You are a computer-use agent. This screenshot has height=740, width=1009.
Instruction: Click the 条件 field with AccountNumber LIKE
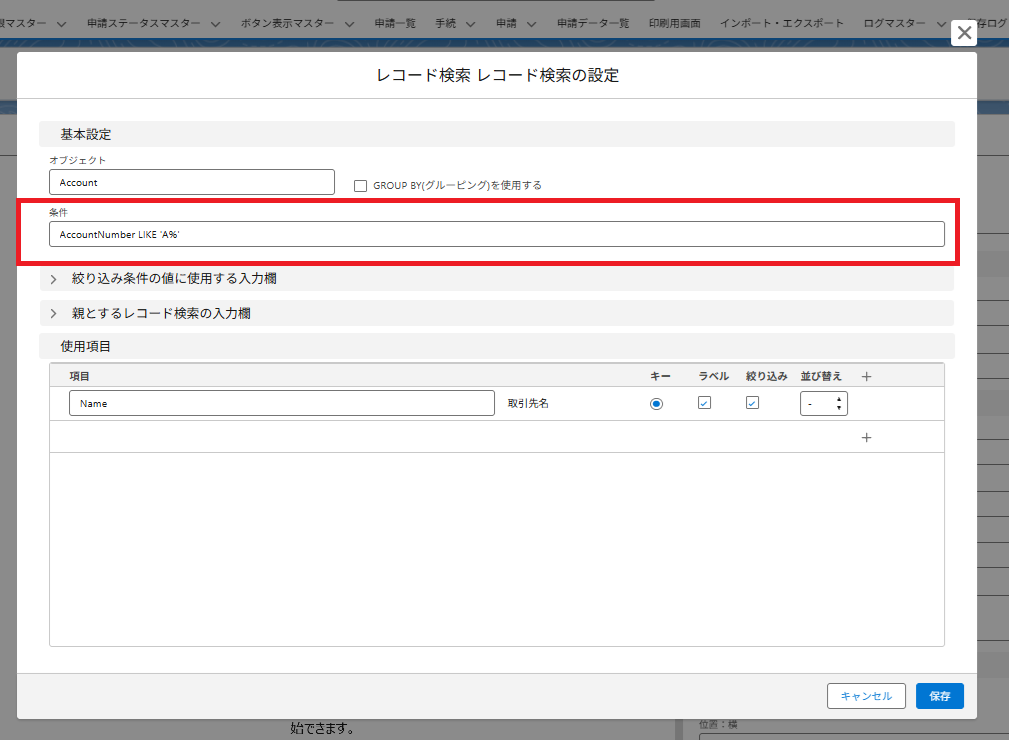tap(496, 234)
